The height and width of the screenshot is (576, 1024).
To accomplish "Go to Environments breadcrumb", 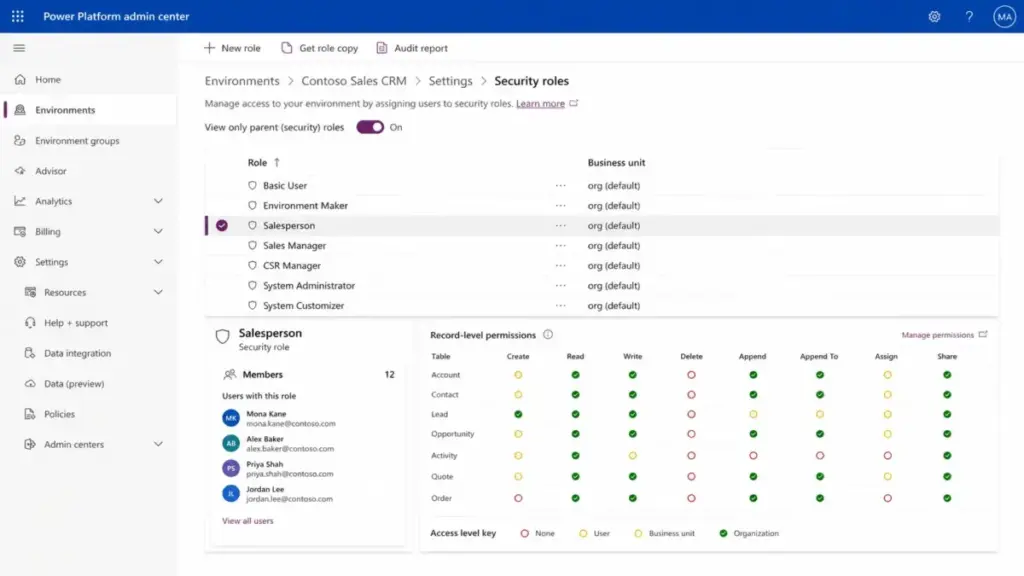I will (x=242, y=81).
